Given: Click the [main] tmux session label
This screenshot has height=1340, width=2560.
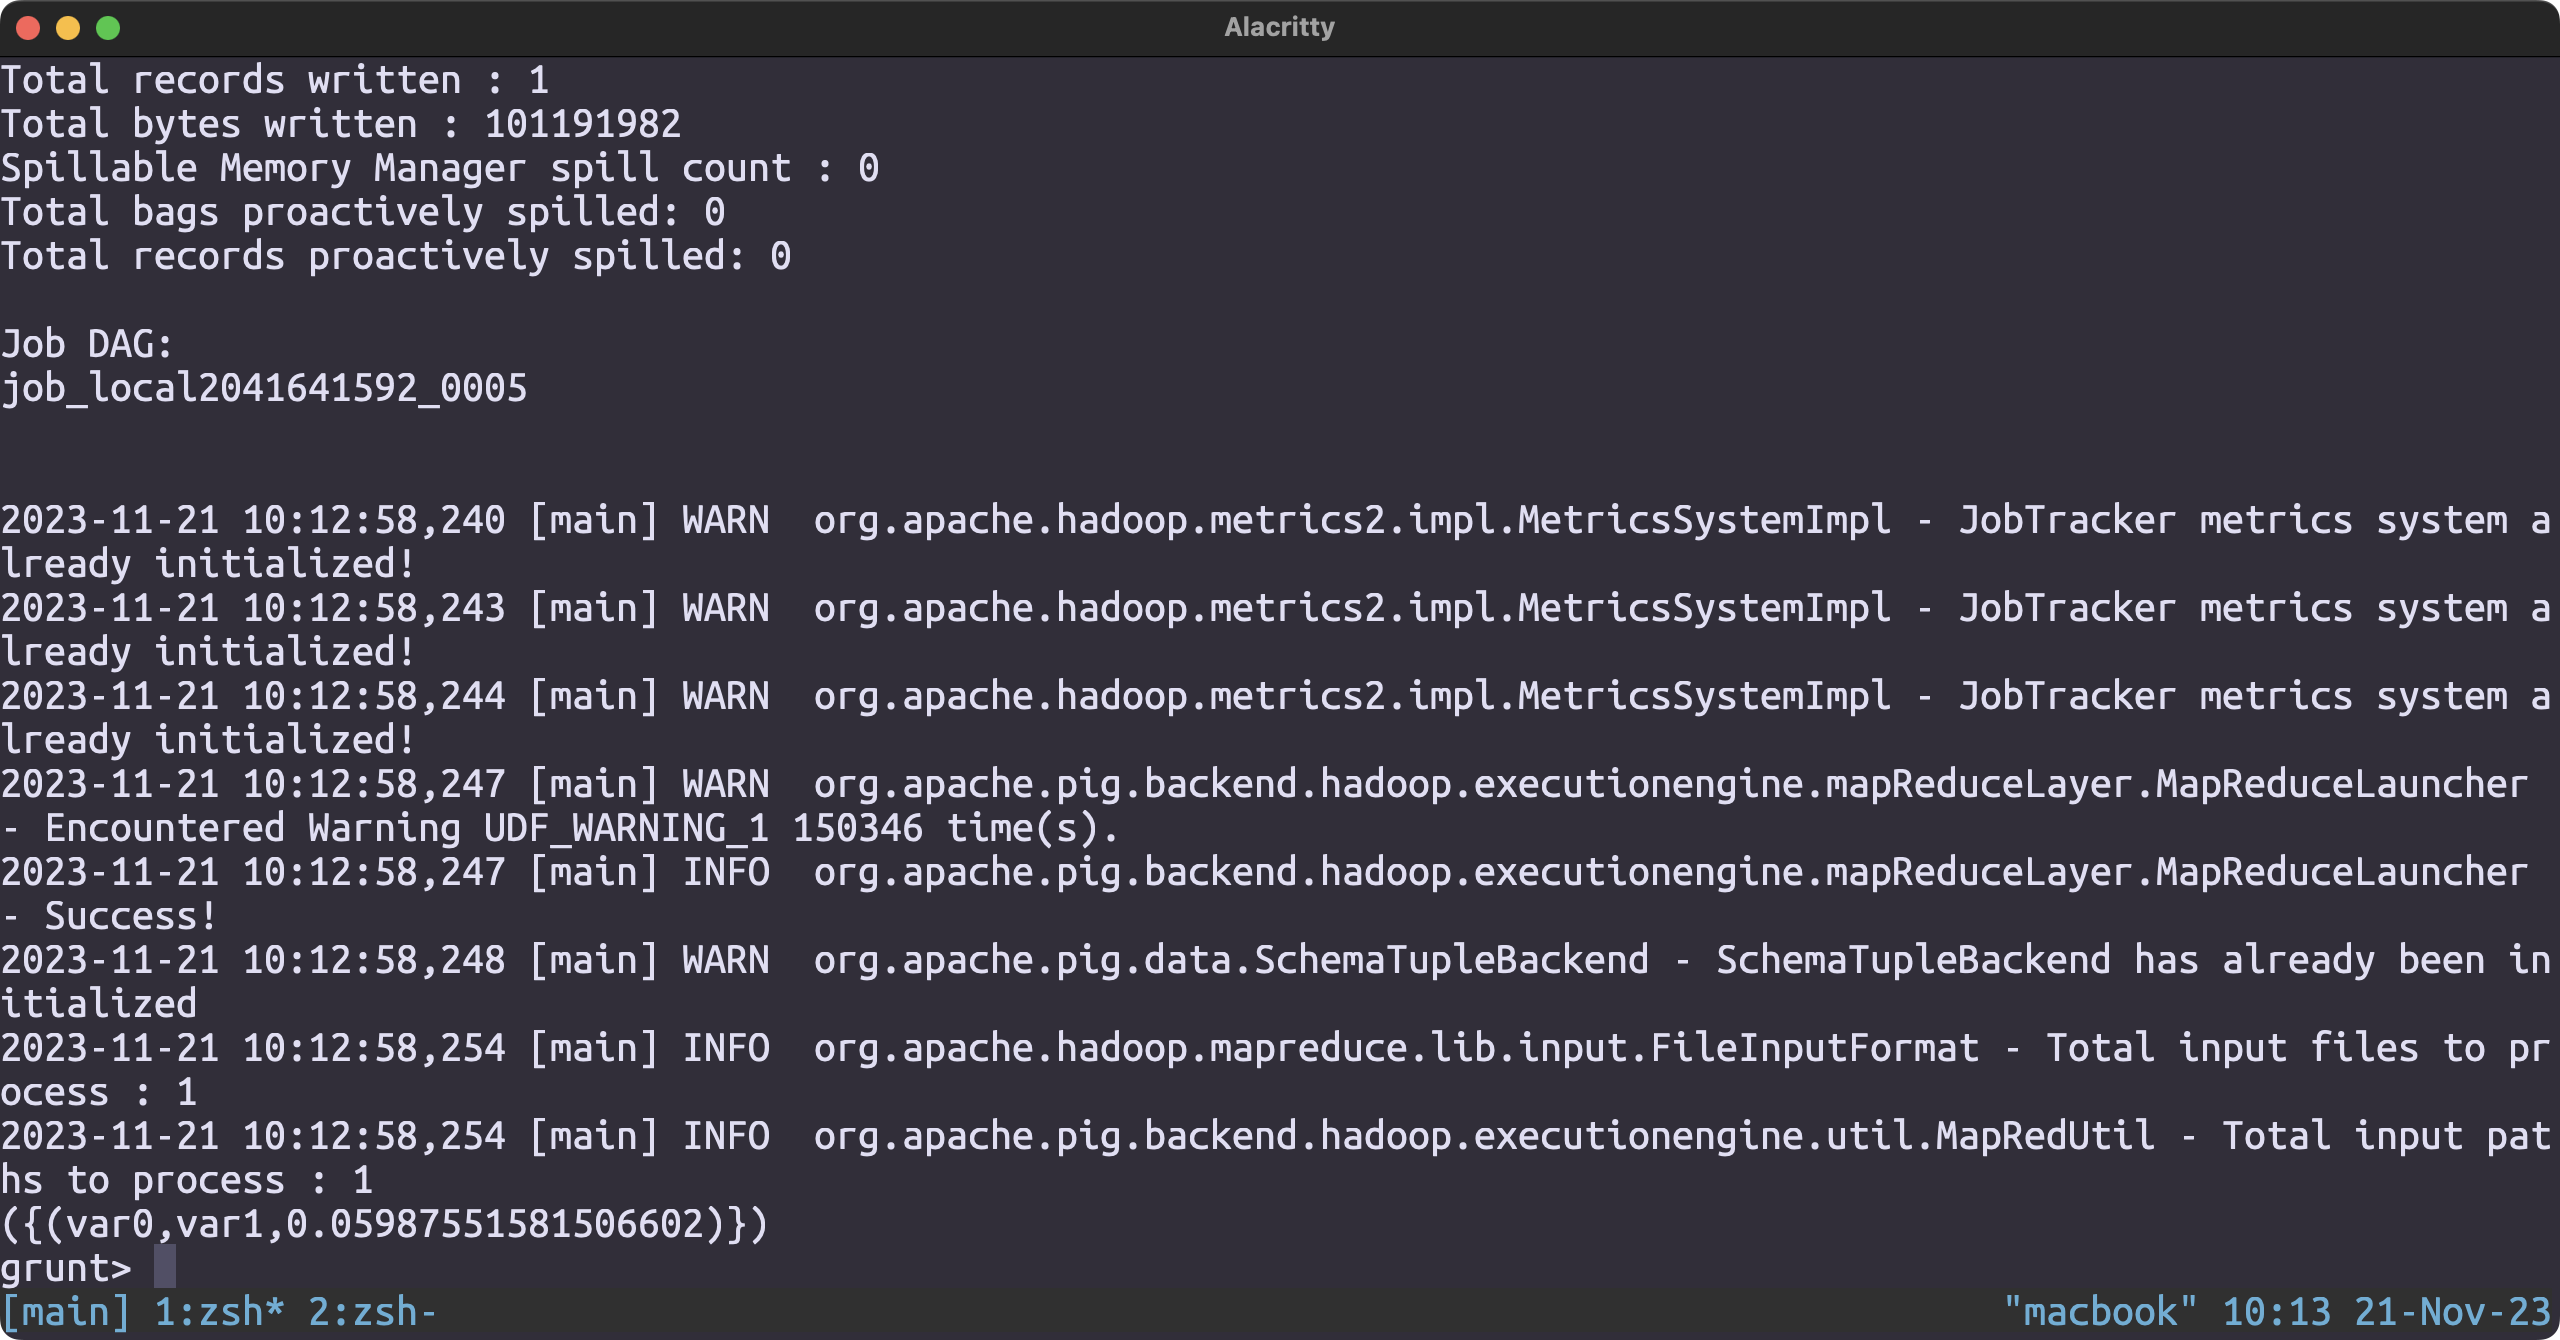Looking at the screenshot, I should 65,1312.
